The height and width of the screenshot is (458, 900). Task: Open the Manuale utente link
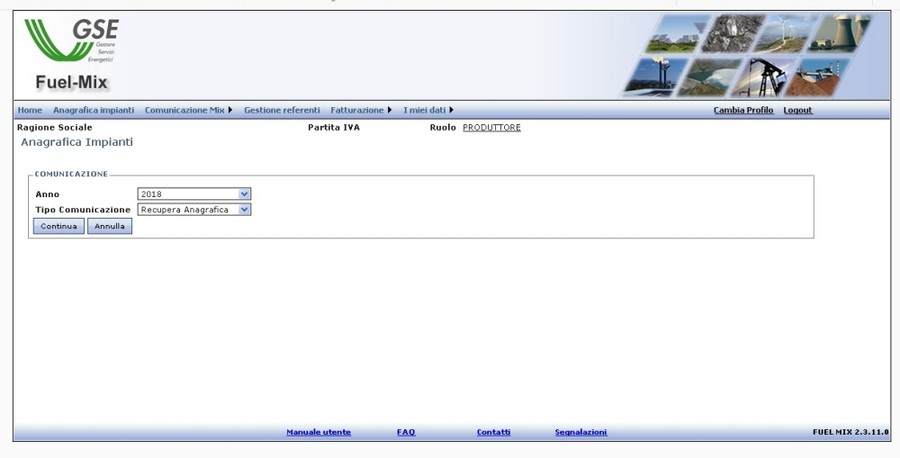point(319,432)
